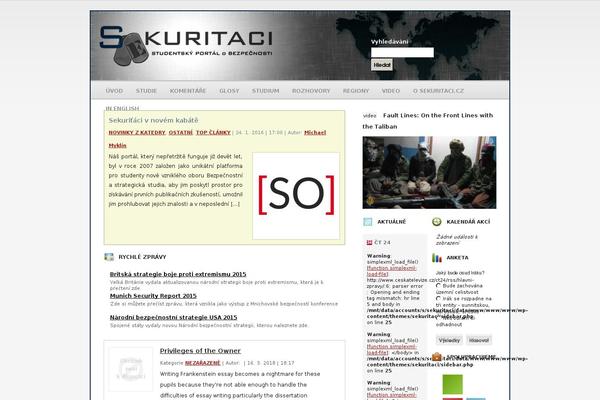600x400 pixels.
Task: Click the ANKETA heading text
Action: tap(457, 258)
